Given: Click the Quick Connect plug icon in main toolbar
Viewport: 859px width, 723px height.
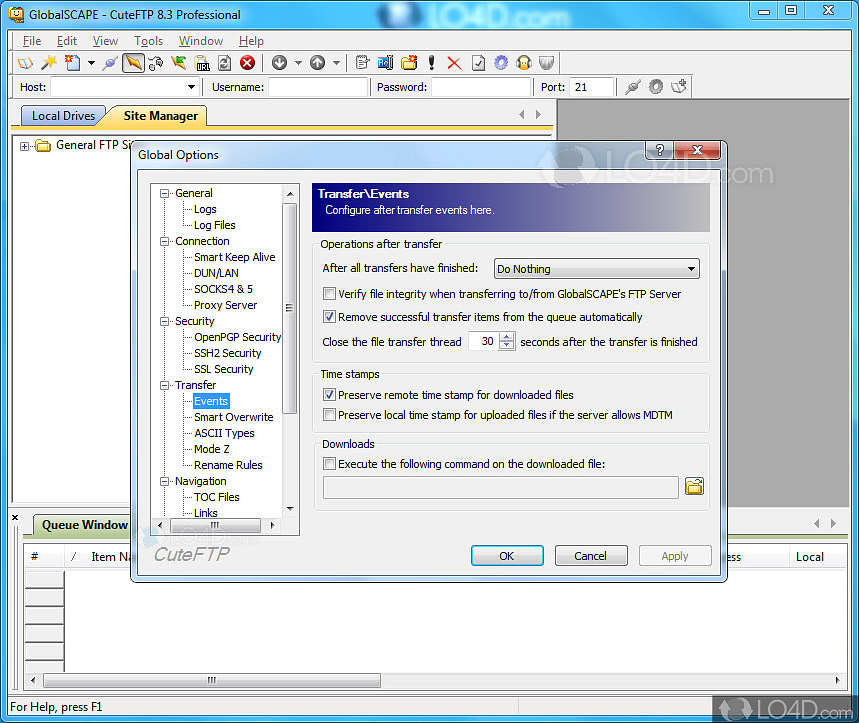Looking at the screenshot, I should (110, 63).
